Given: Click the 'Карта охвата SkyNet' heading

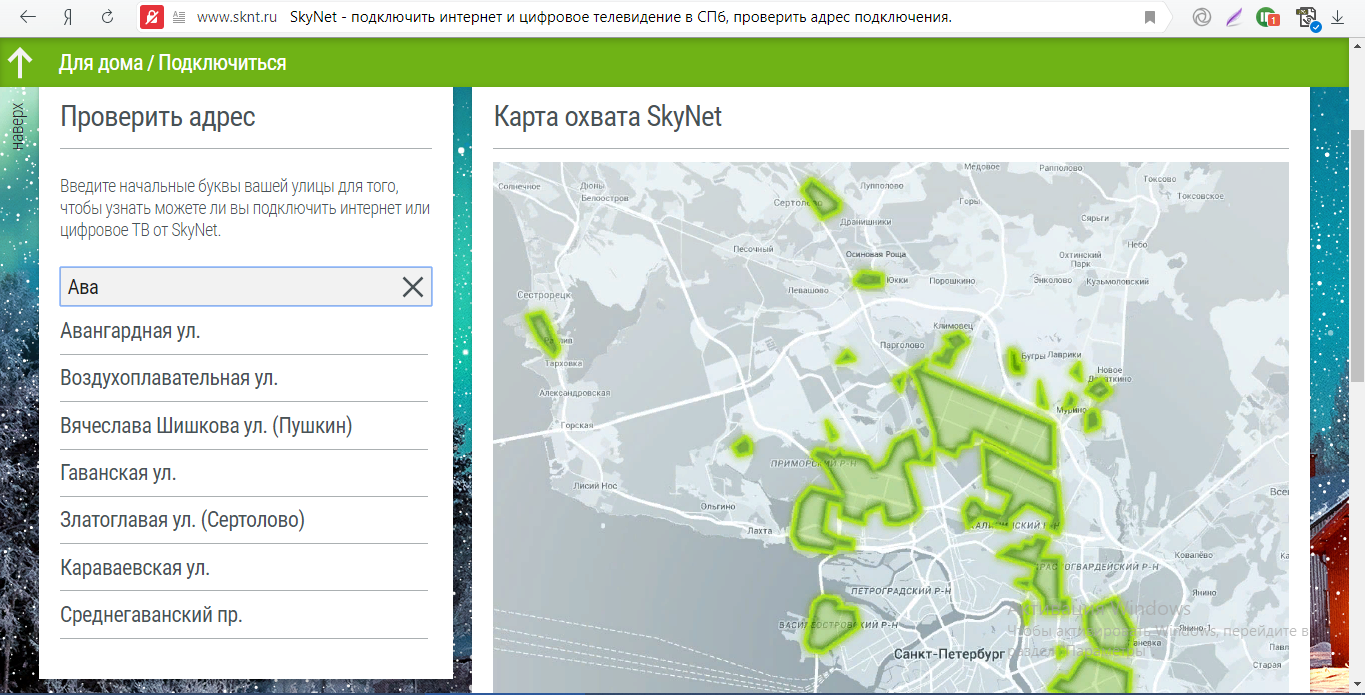Looking at the screenshot, I should click(608, 117).
